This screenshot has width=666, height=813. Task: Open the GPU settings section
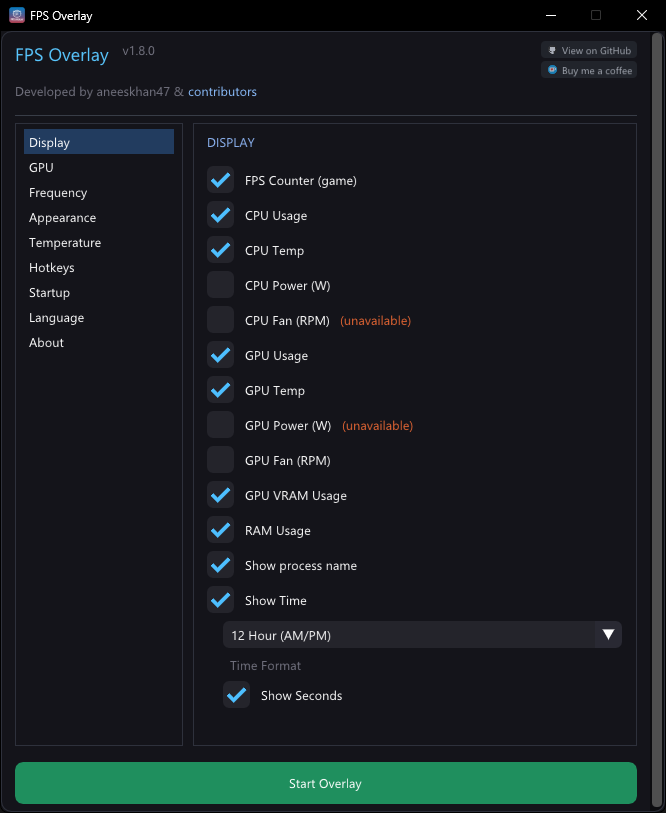coord(99,167)
